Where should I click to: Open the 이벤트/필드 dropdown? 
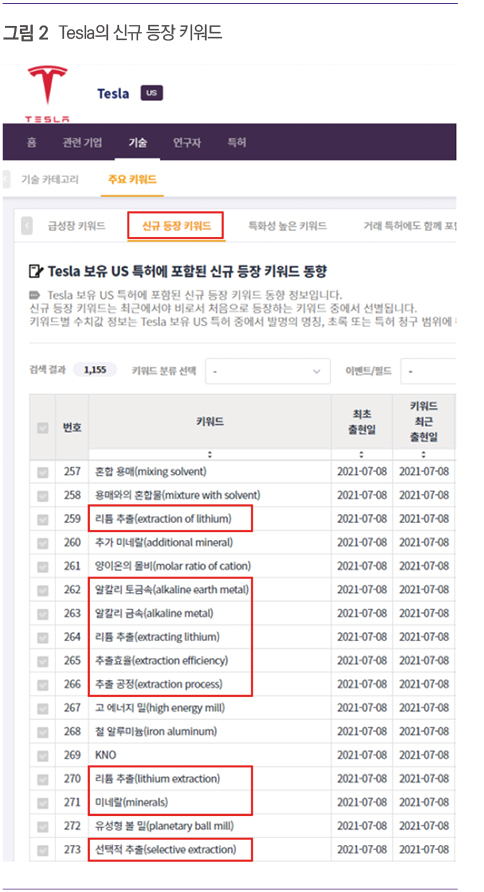428,371
